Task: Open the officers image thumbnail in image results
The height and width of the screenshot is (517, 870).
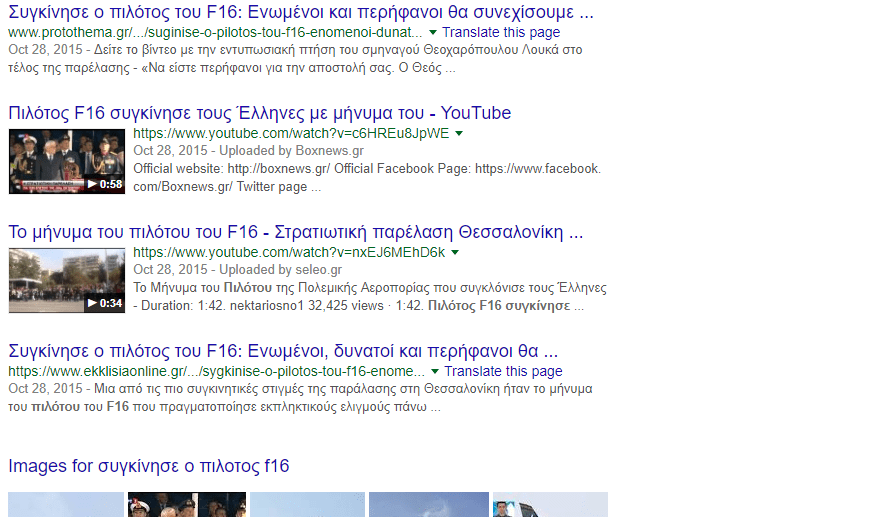Action: tap(187, 504)
